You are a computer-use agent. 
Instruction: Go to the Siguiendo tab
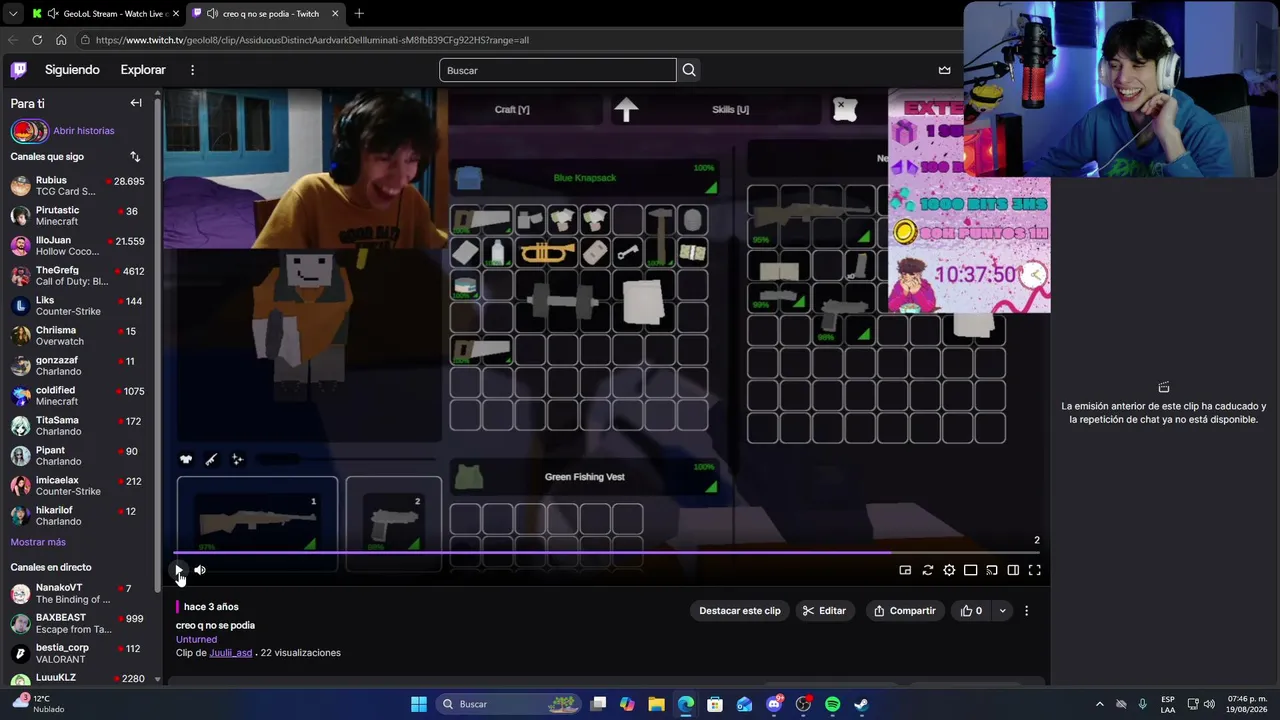click(x=72, y=70)
